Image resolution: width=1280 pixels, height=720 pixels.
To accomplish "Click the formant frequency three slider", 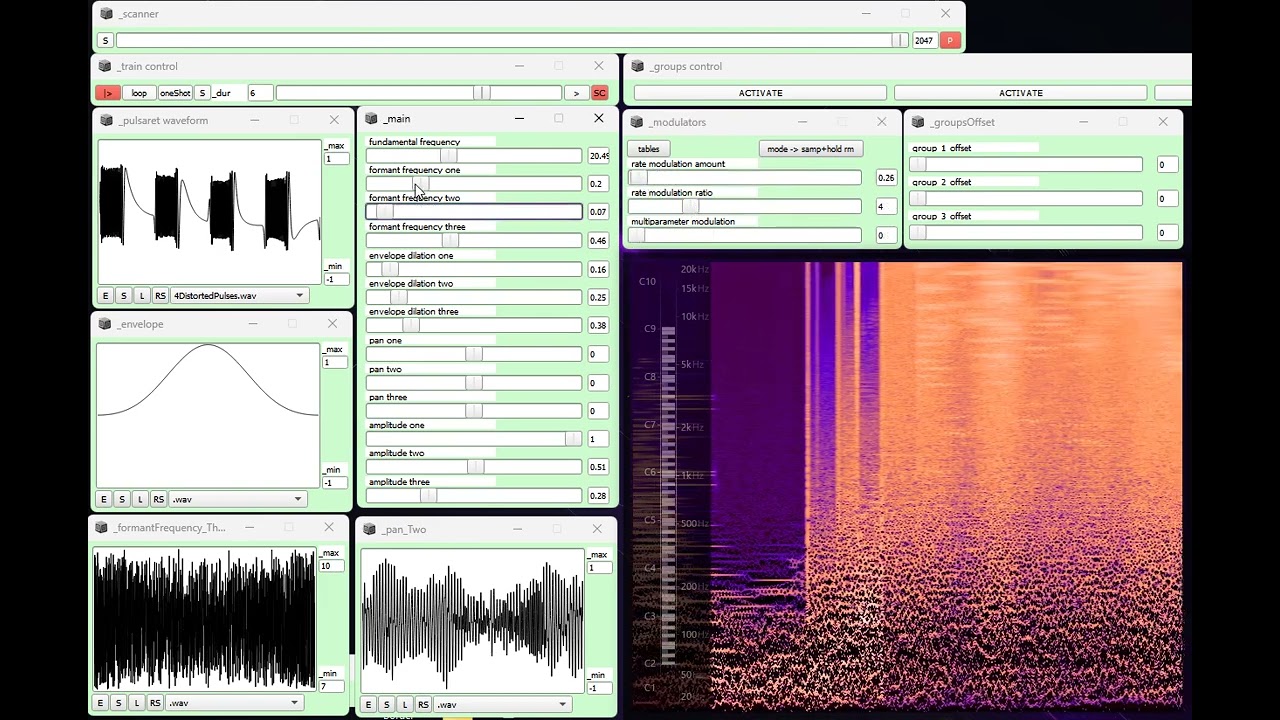I will (x=474, y=241).
